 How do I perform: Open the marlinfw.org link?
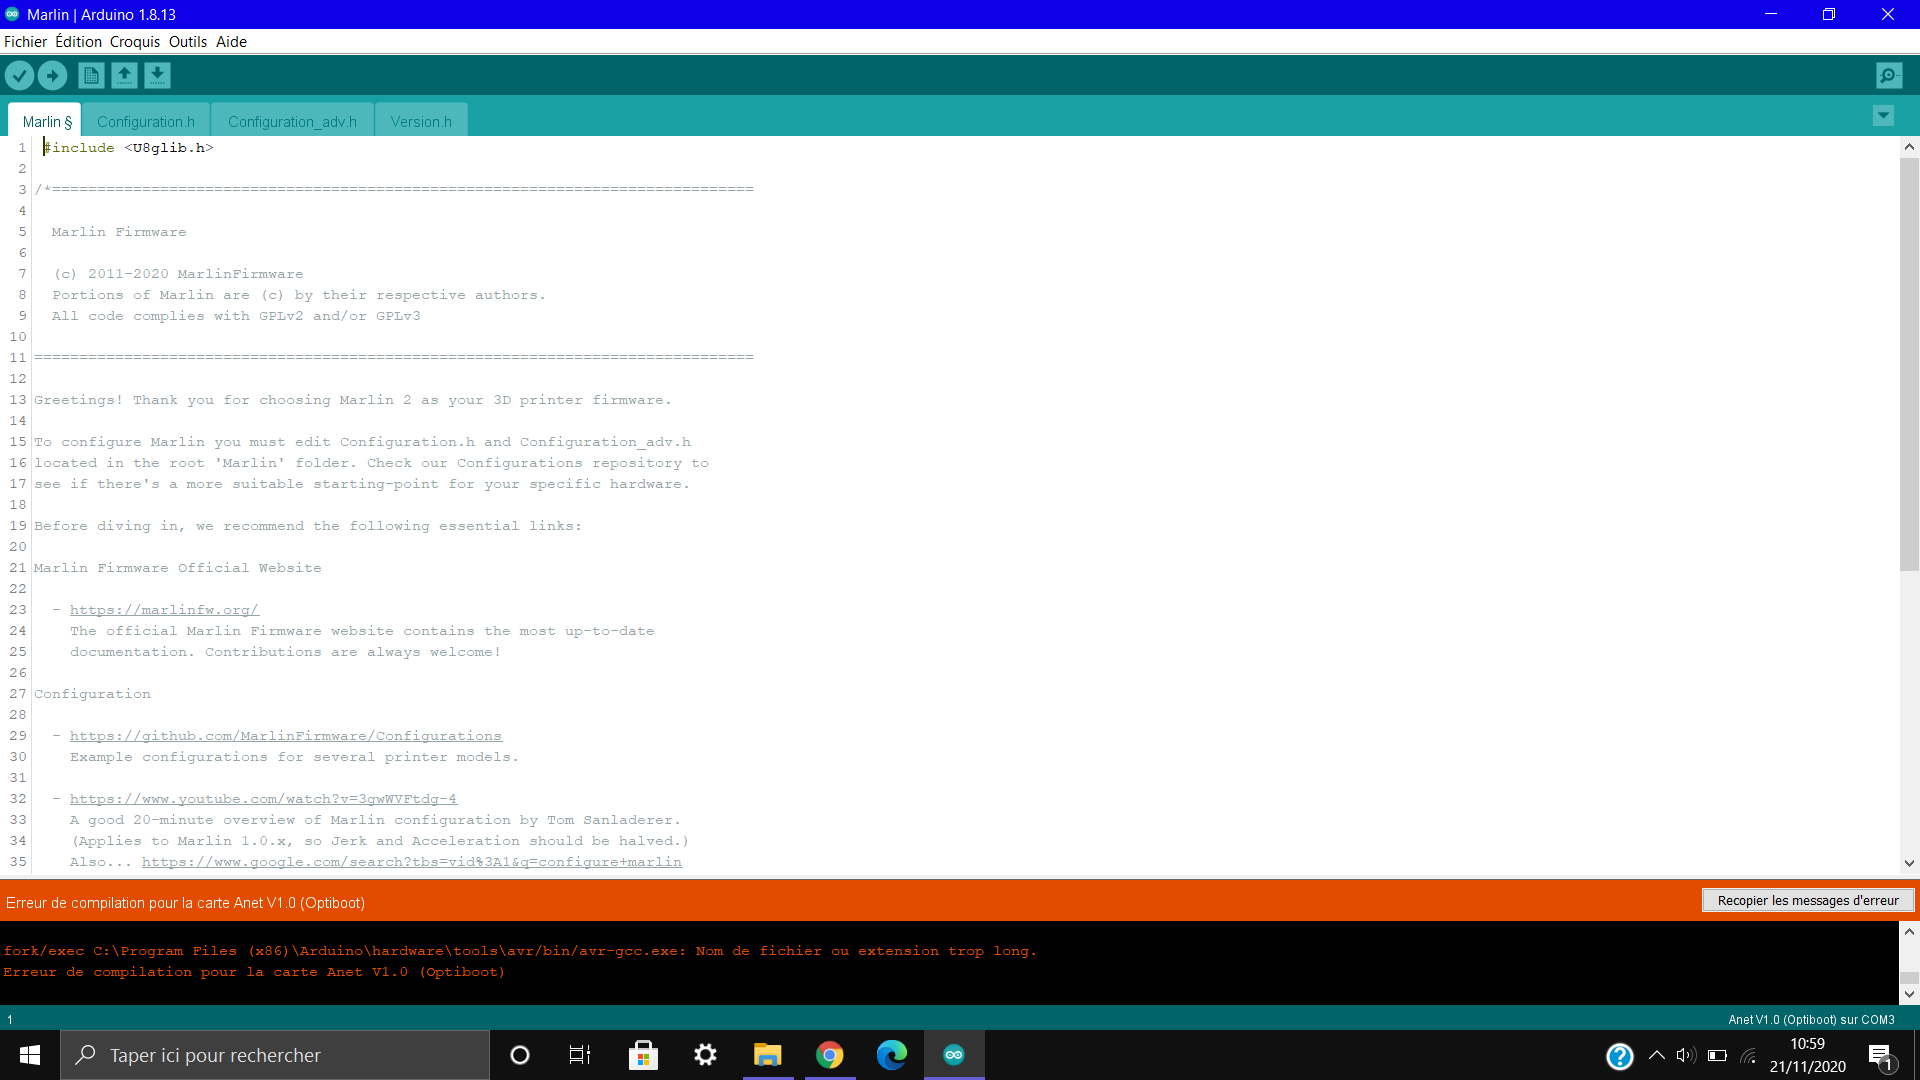[164, 610]
